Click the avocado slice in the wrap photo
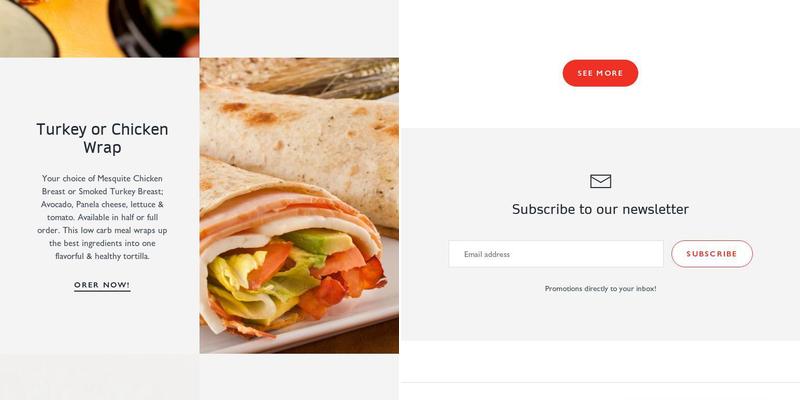This screenshot has height=400, width=800. pyautogui.click(x=319, y=240)
